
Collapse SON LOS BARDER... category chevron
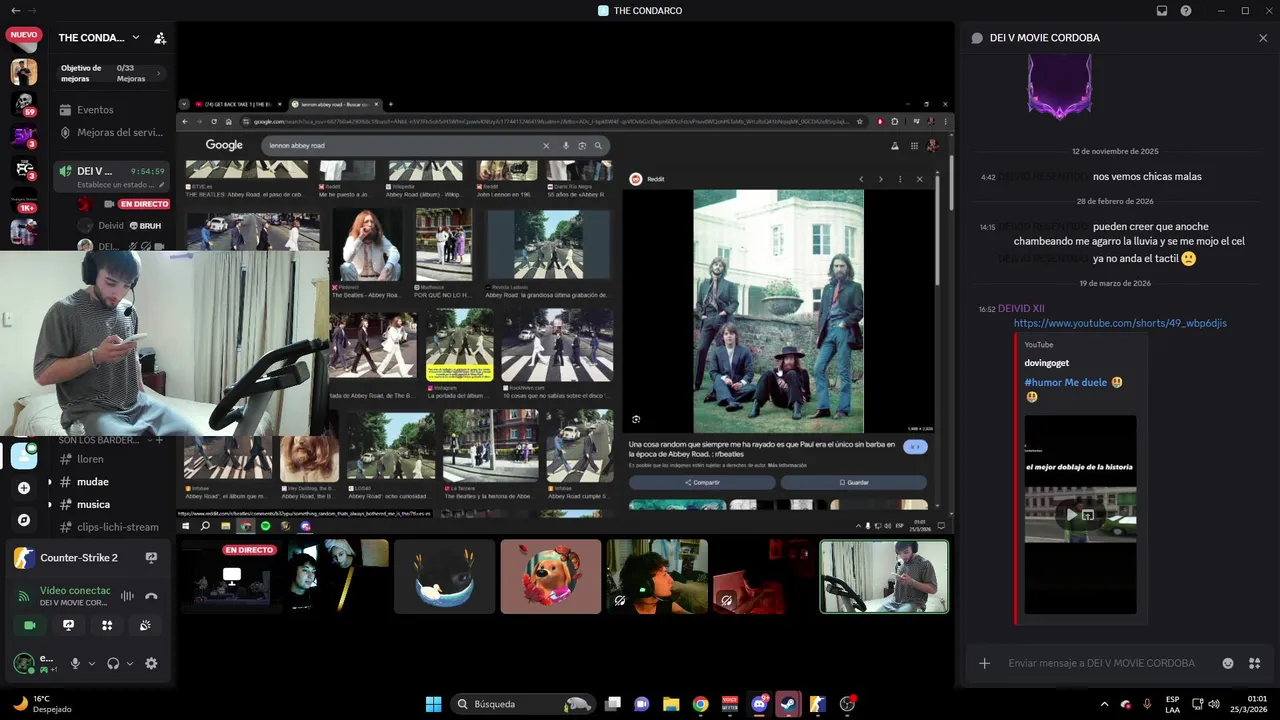pos(148,440)
